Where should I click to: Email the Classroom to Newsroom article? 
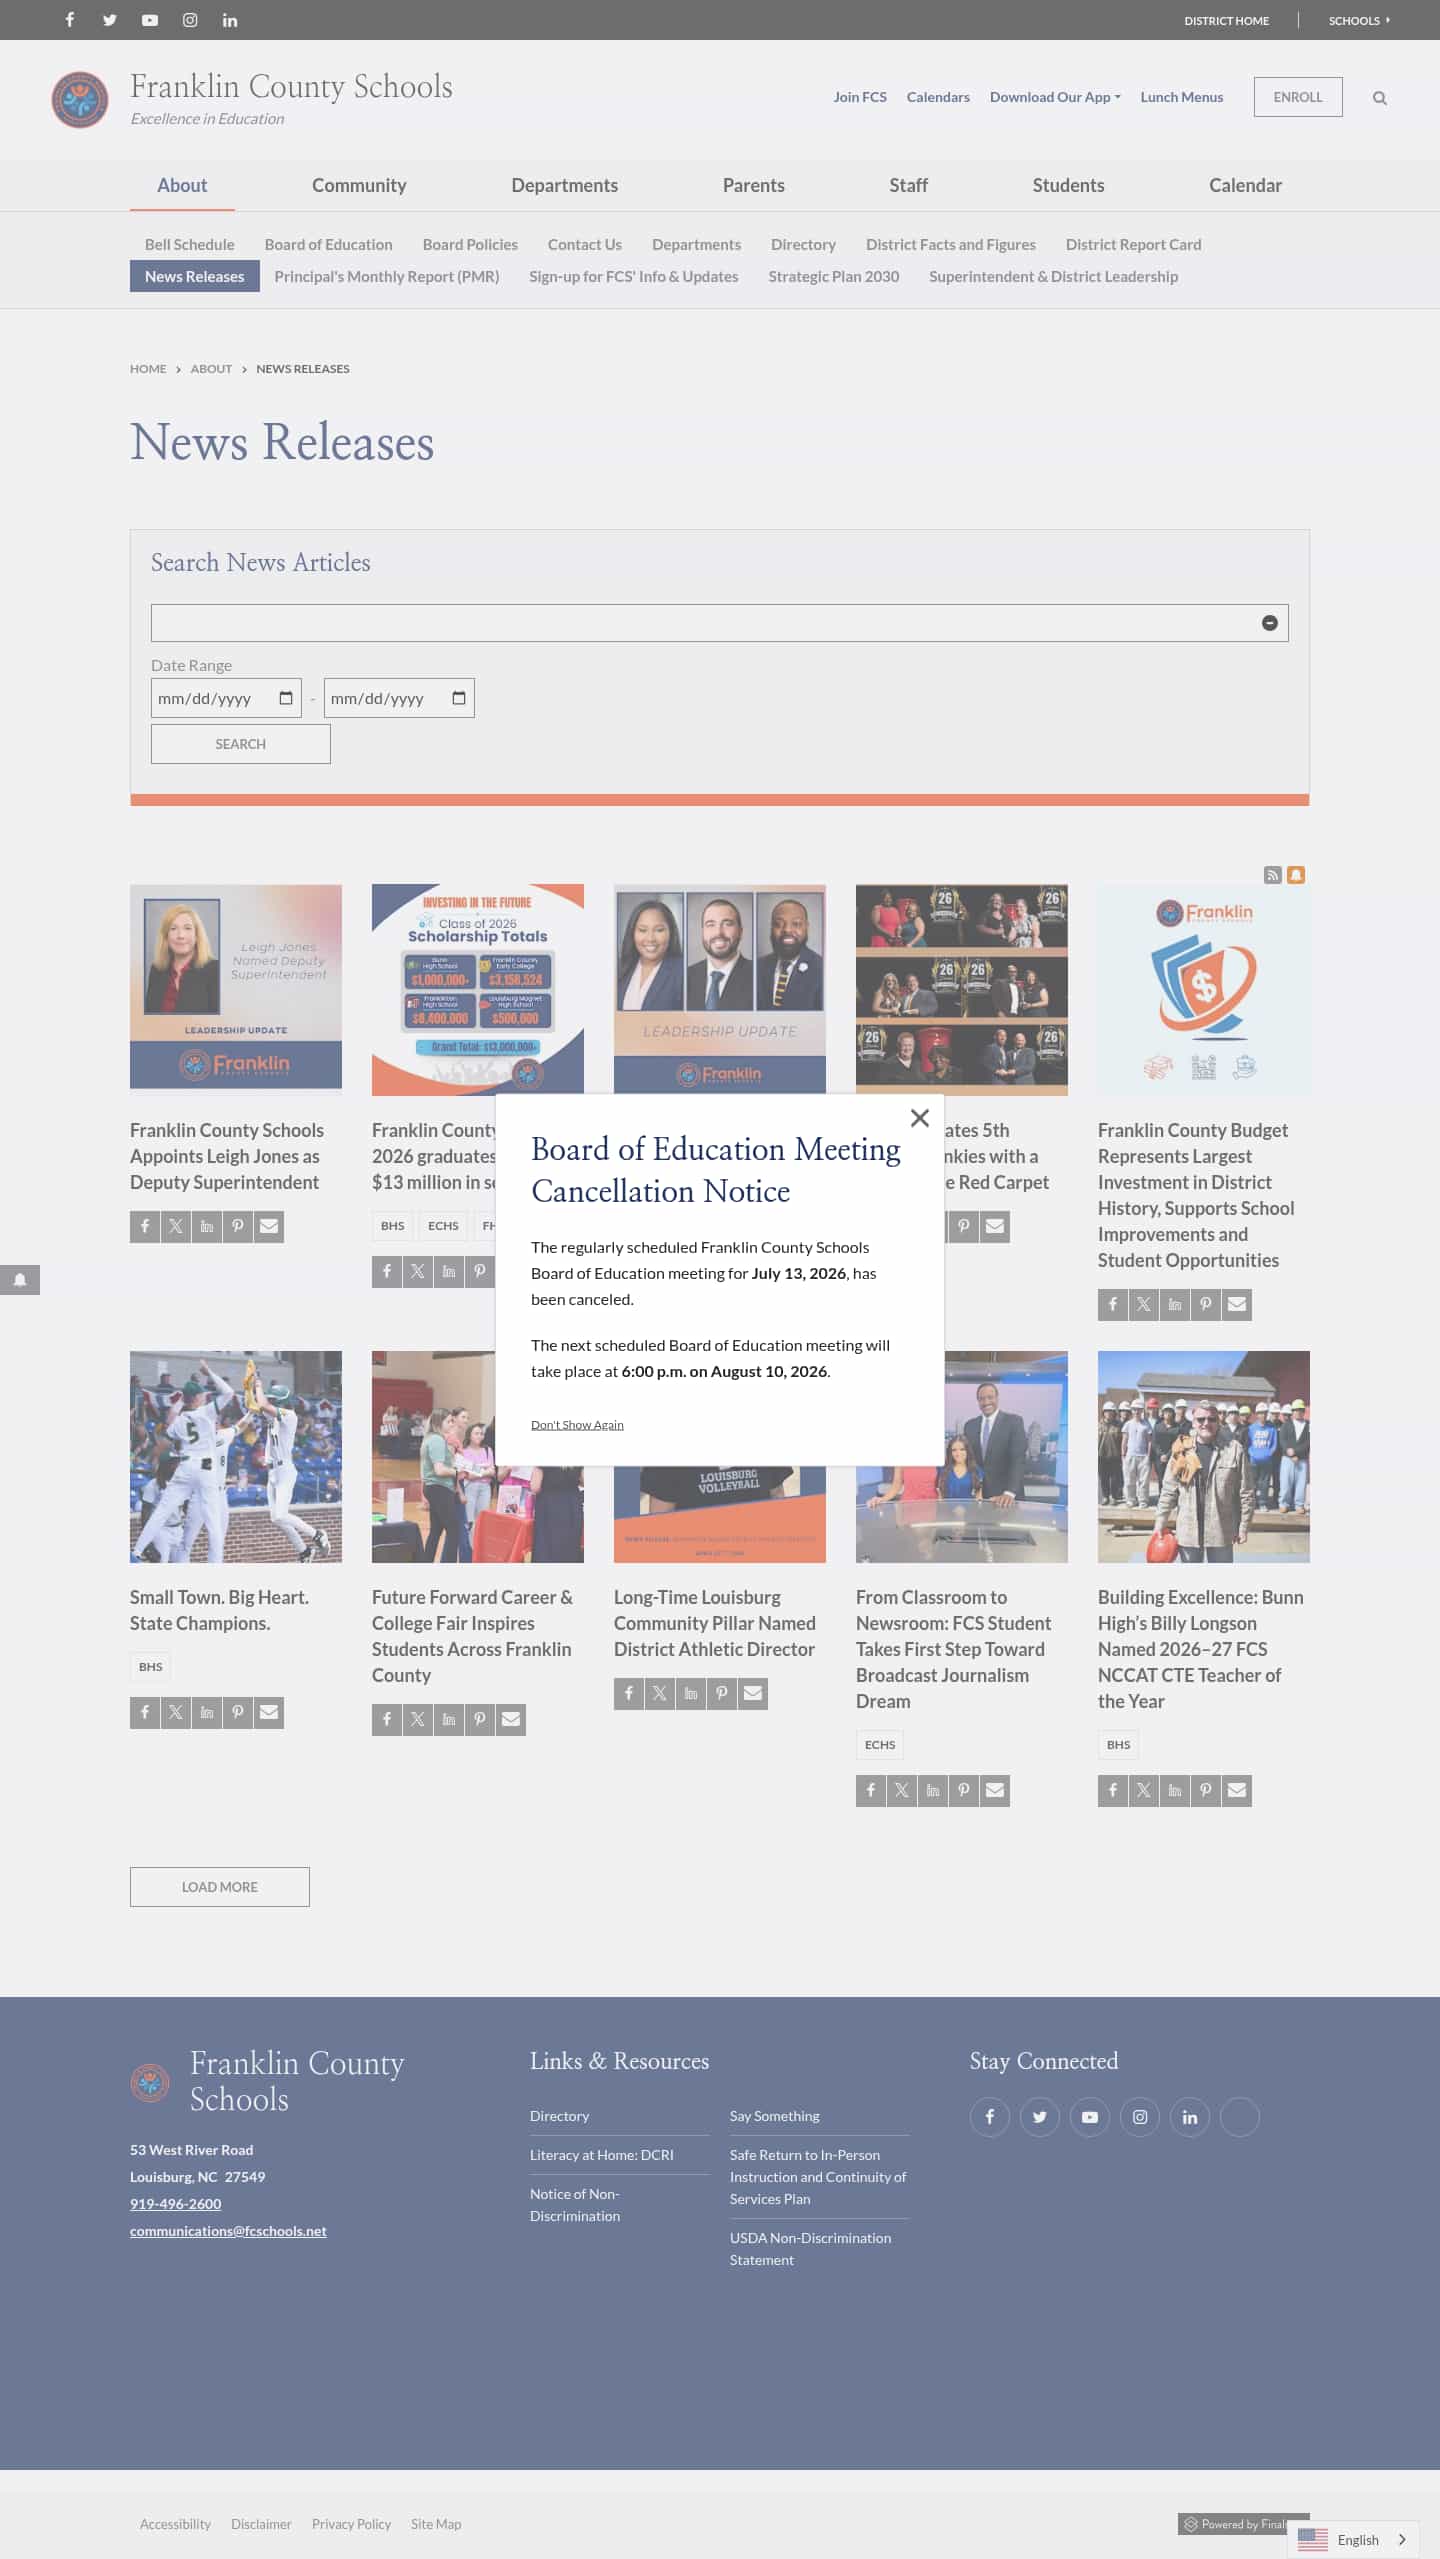click(995, 1791)
